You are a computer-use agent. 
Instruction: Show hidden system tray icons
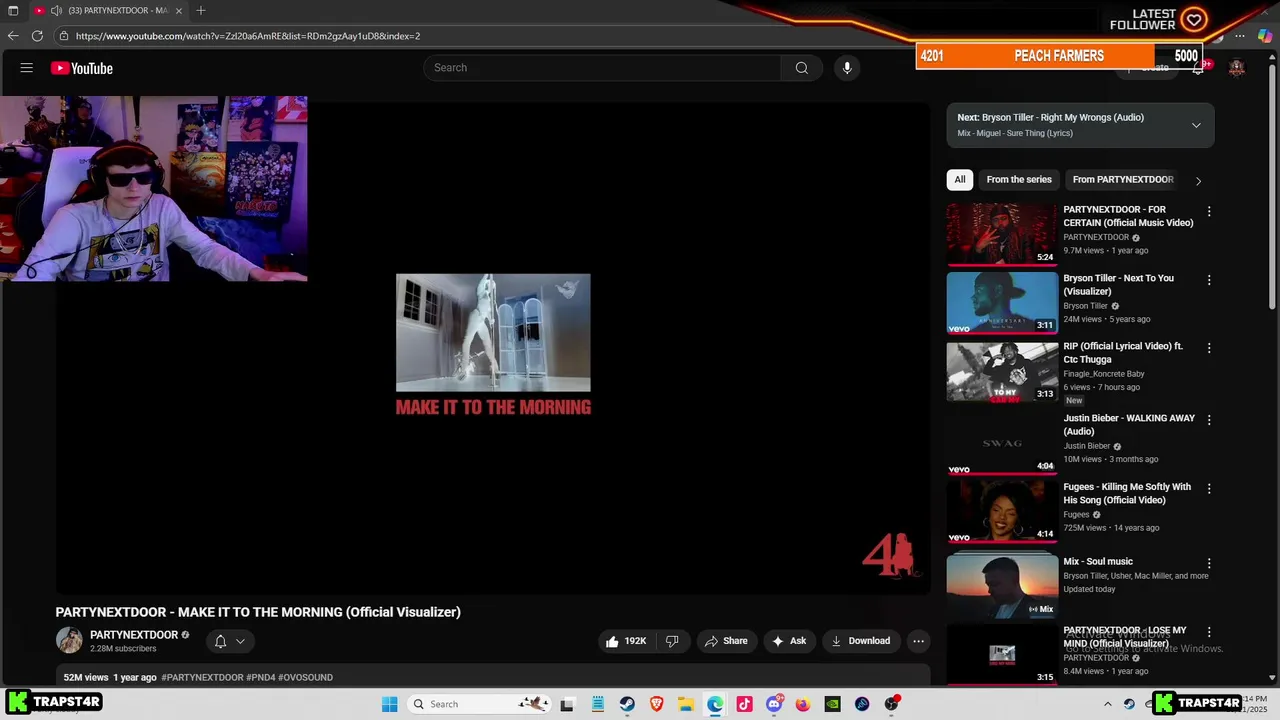(1107, 704)
